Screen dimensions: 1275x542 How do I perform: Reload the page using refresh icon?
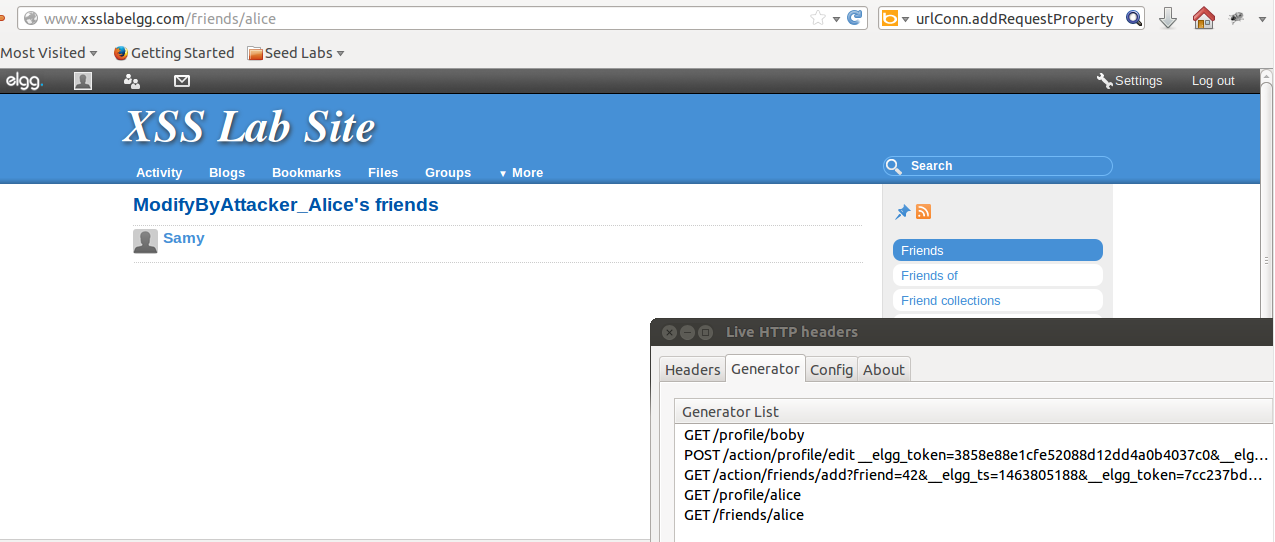854,18
